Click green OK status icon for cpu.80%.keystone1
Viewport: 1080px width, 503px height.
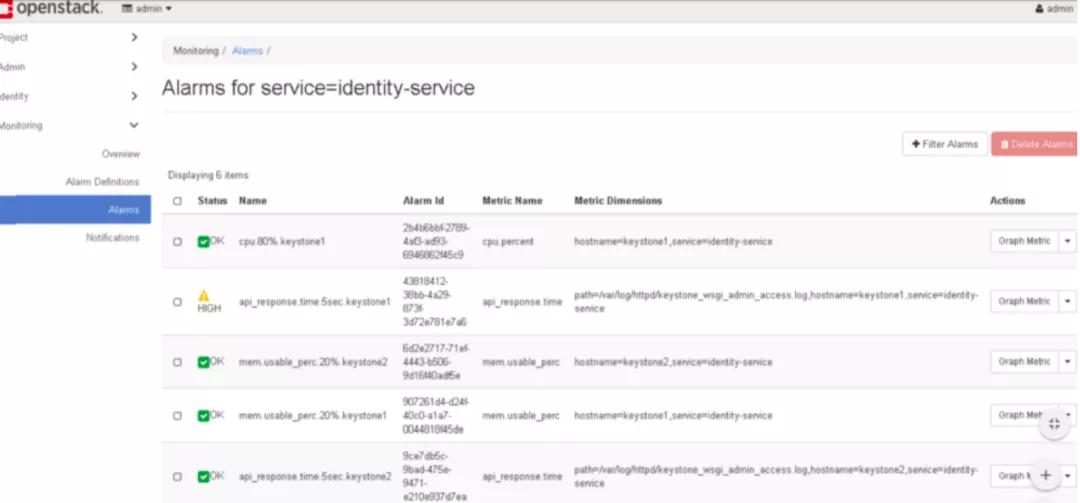(x=203, y=242)
